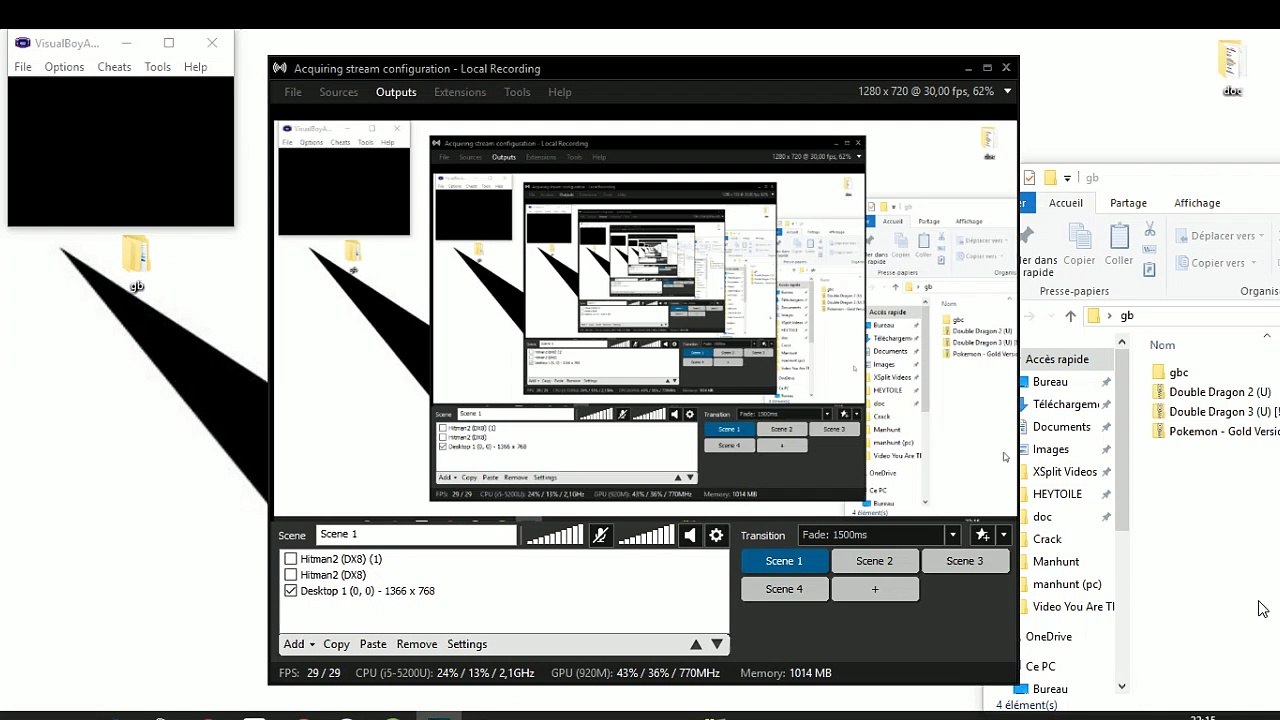Switch to Accueil tab in Explorer
This screenshot has width=1280, height=720.
click(1066, 203)
